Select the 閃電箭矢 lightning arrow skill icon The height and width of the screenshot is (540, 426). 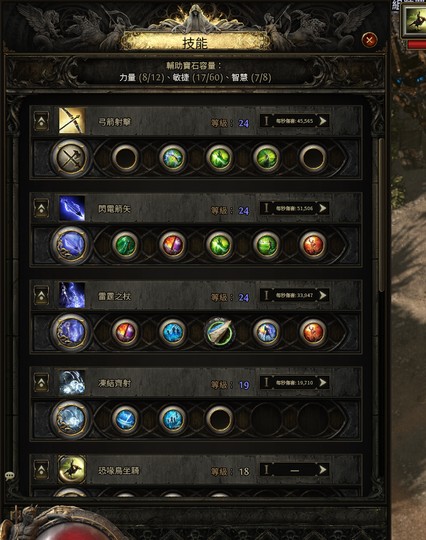coord(72,208)
